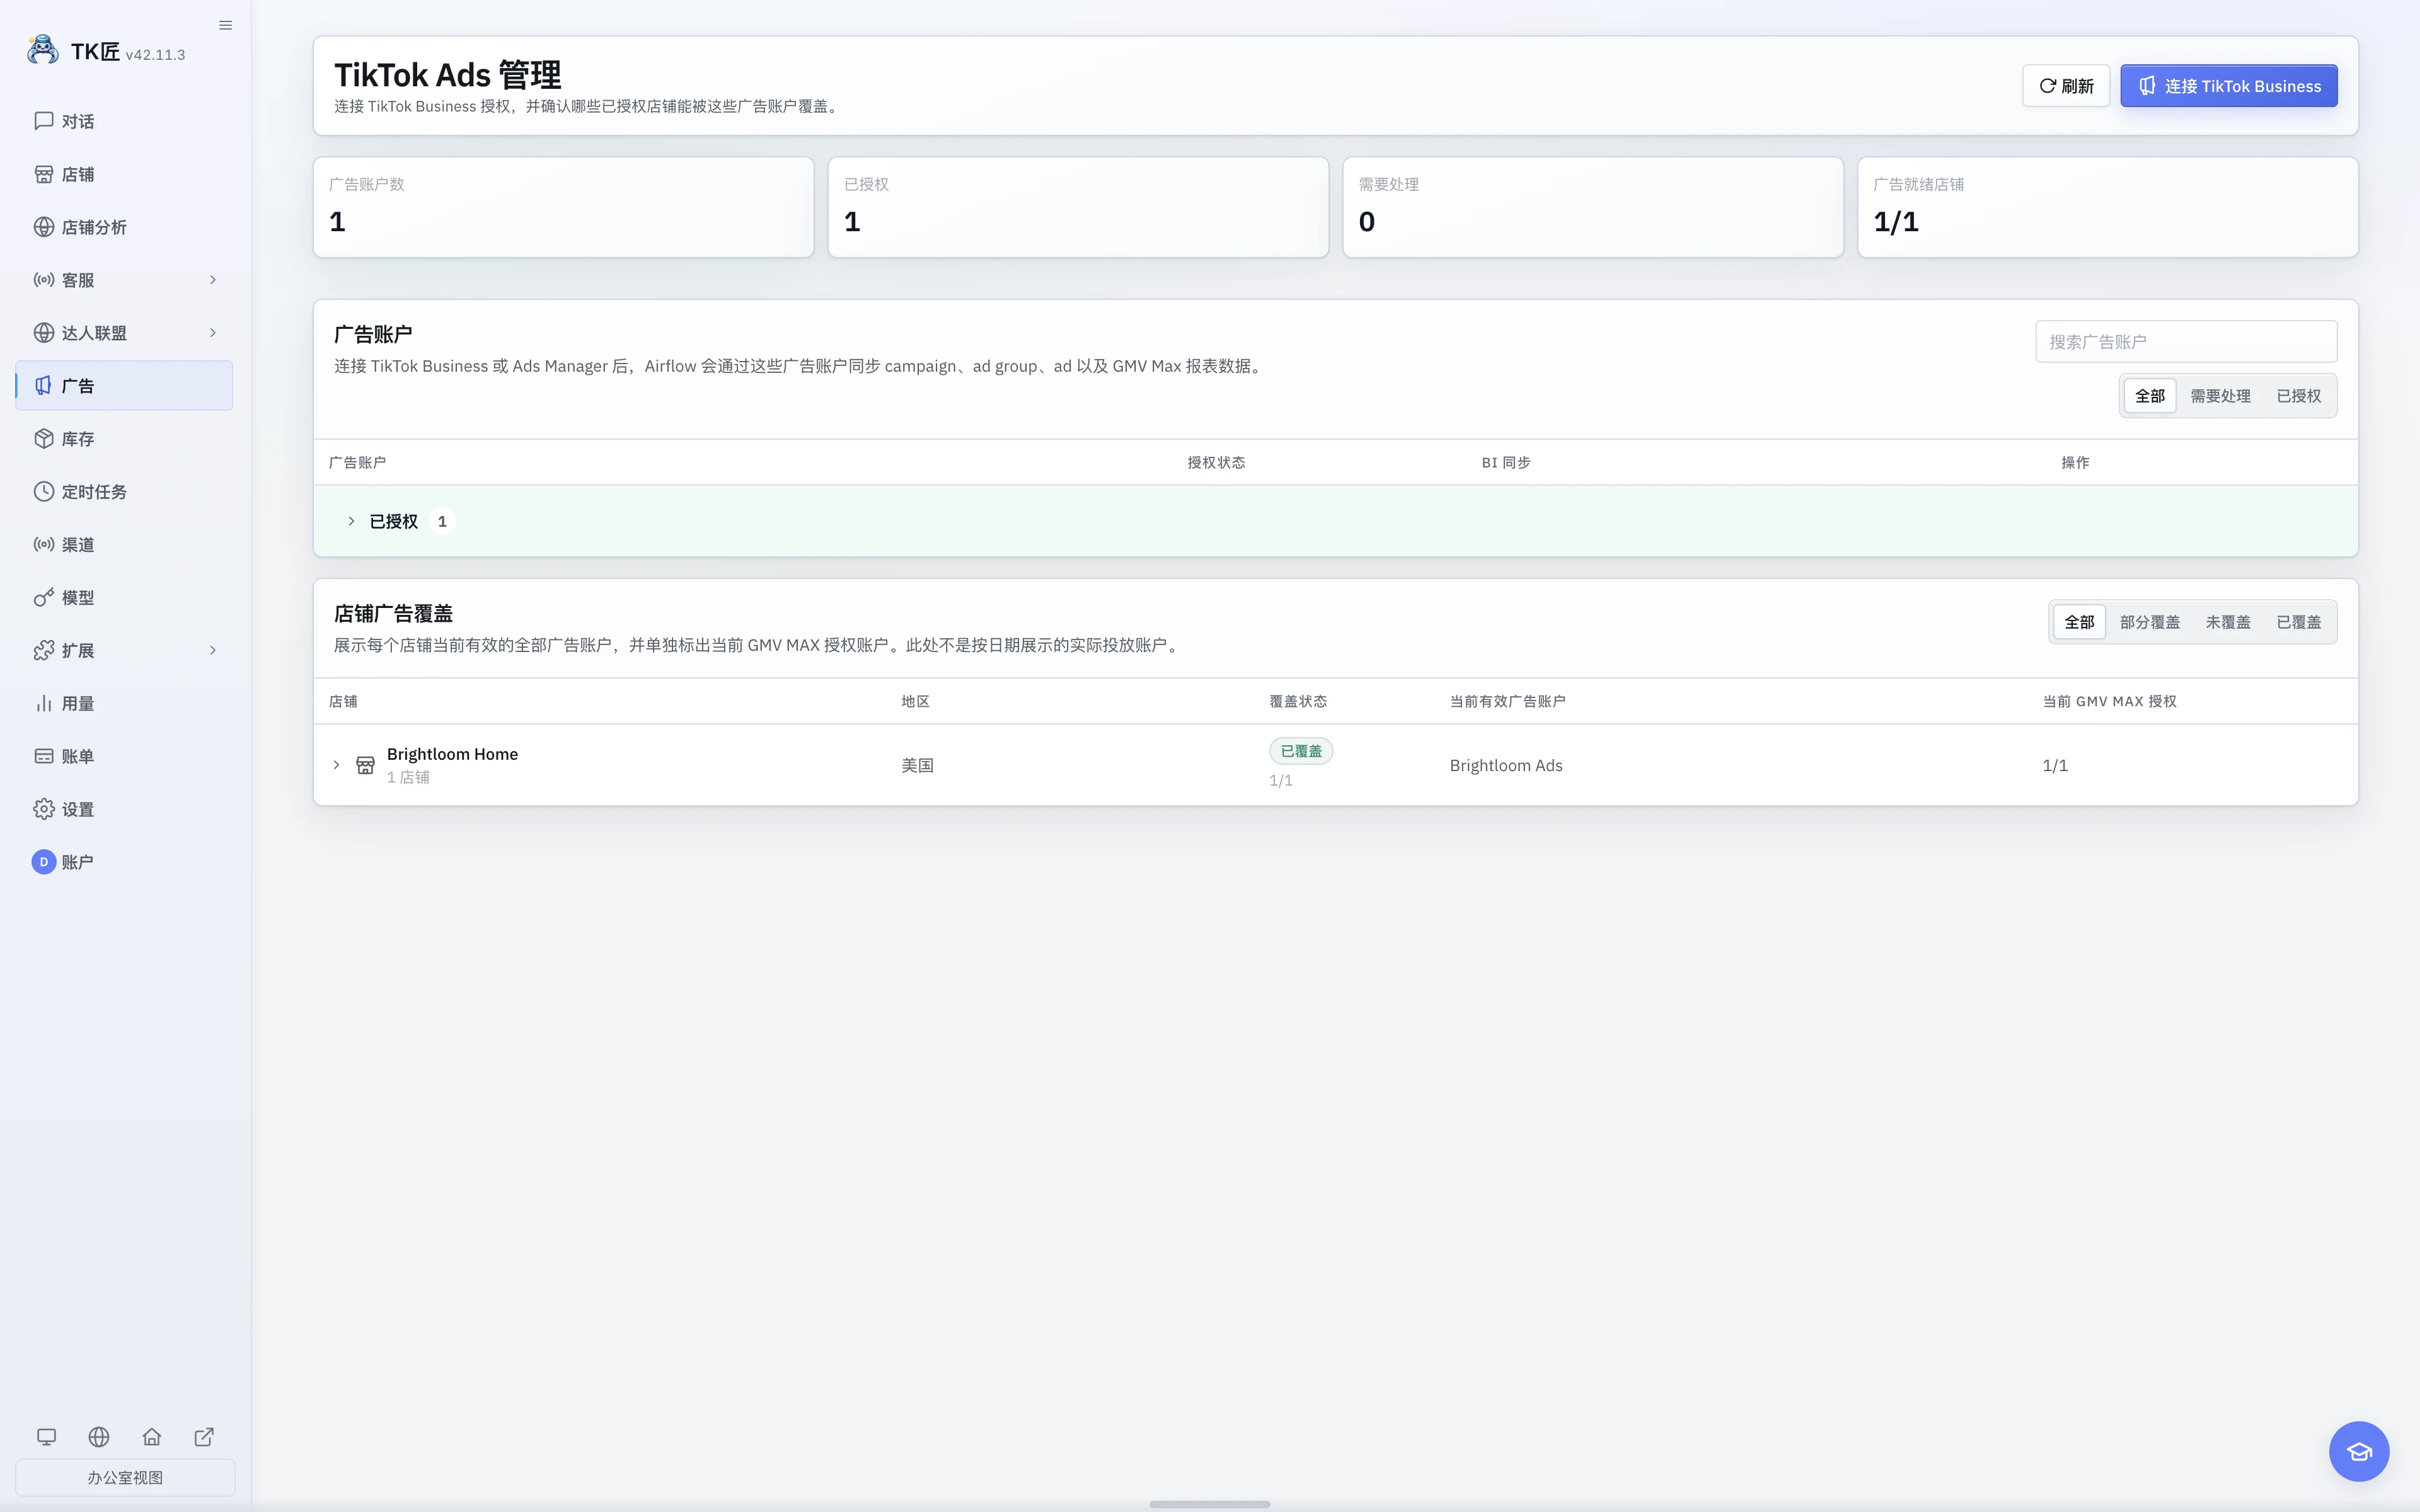Screen dimensions: 2420x1512
Task: Click the 模型 icon in sidebar
Action: (x=44, y=598)
